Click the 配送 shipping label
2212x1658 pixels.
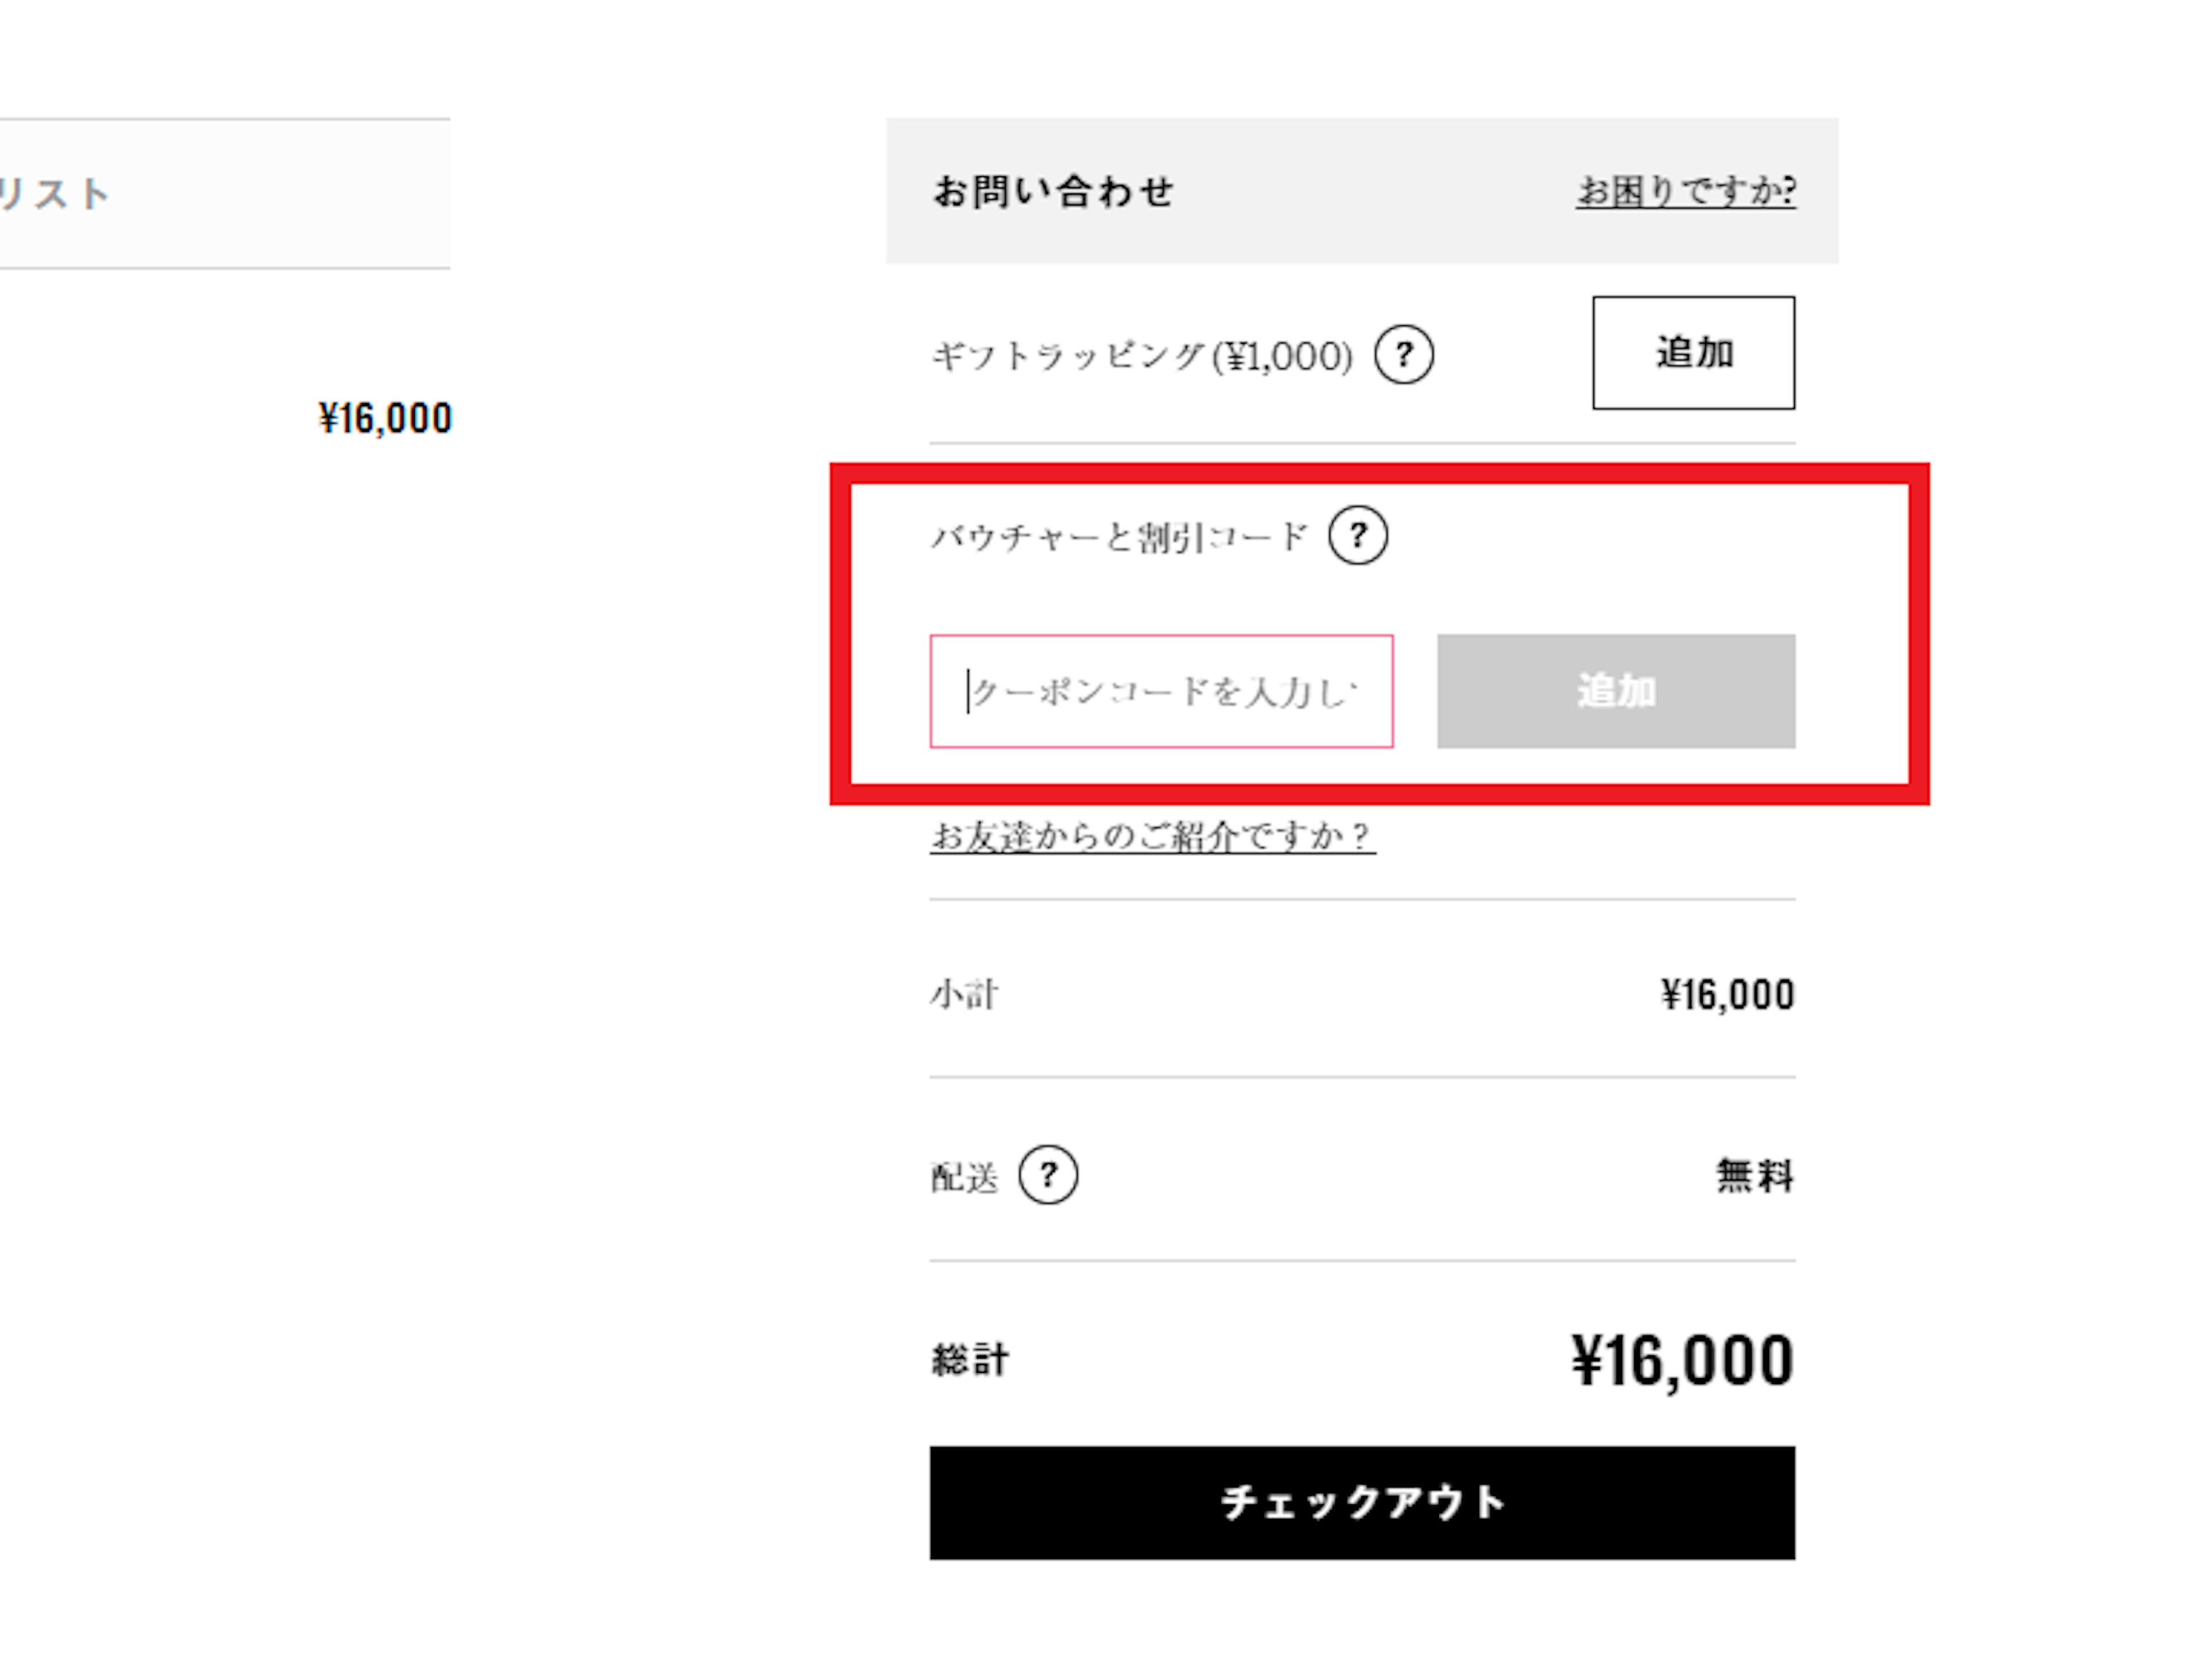click(964, 1177)
